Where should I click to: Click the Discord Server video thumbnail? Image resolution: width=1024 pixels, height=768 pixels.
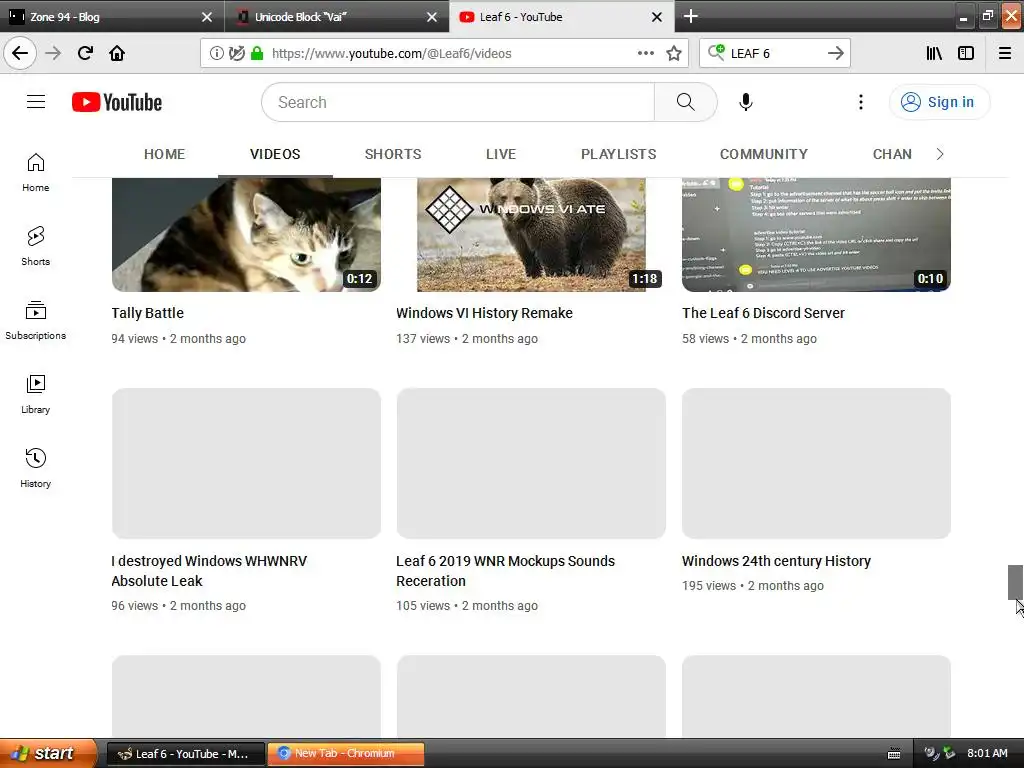pyautogui.click(x=816, y=234)
